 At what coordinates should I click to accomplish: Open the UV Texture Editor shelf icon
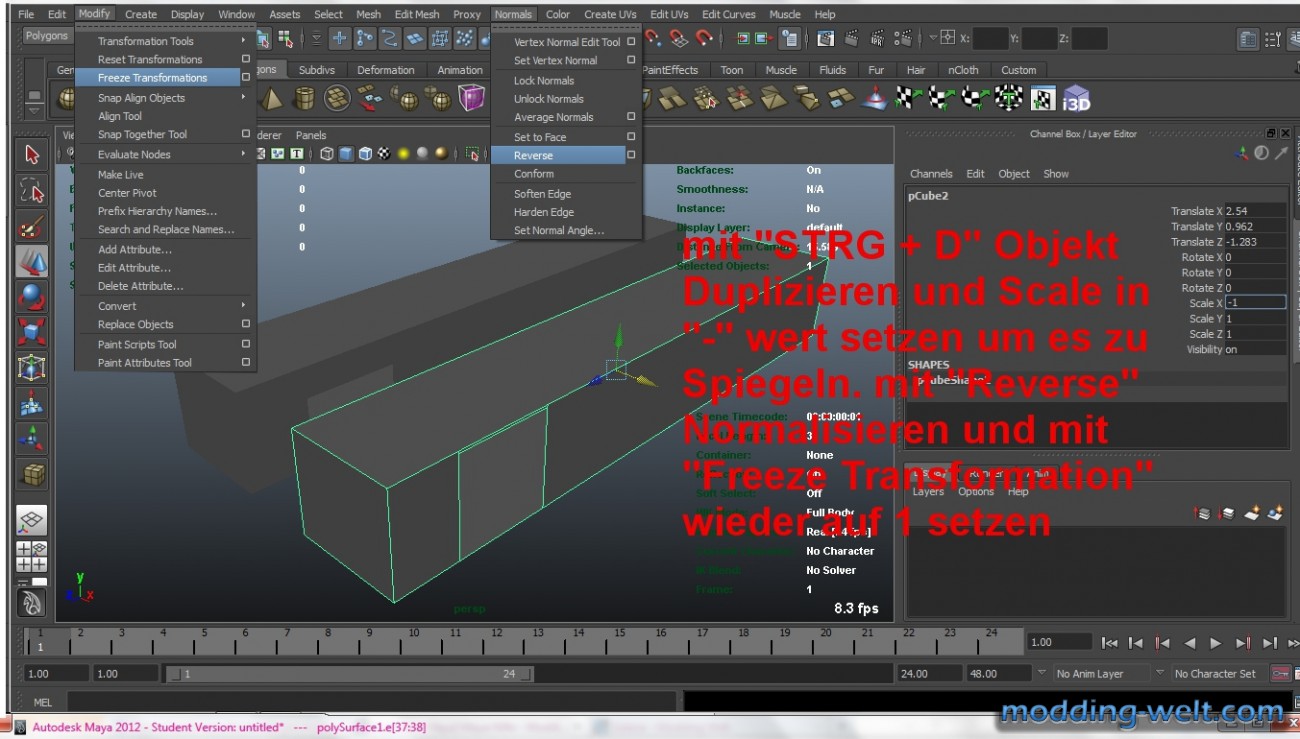[1043, 98]
